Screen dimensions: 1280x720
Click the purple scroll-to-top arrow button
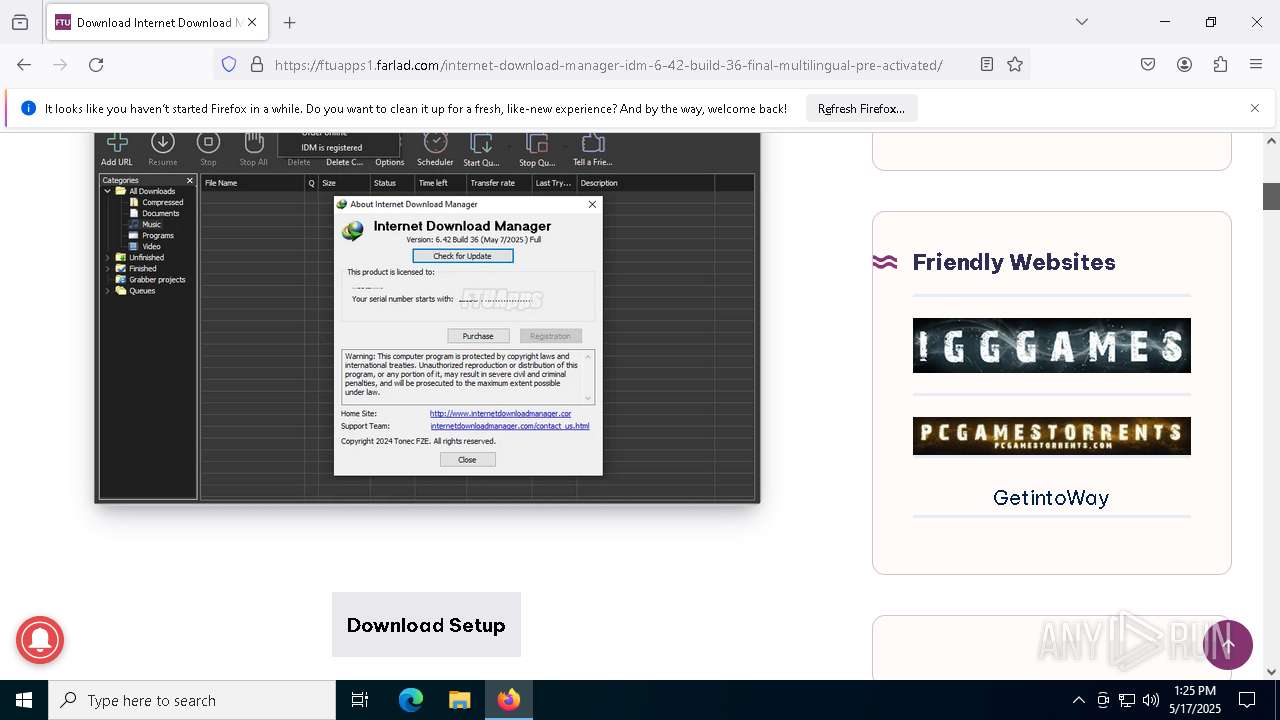pyautogui.click(x=1228, y=645)
